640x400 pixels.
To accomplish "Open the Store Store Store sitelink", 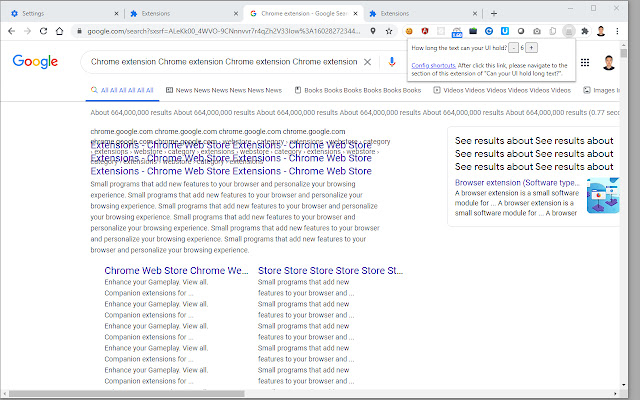I will (331, 271).
